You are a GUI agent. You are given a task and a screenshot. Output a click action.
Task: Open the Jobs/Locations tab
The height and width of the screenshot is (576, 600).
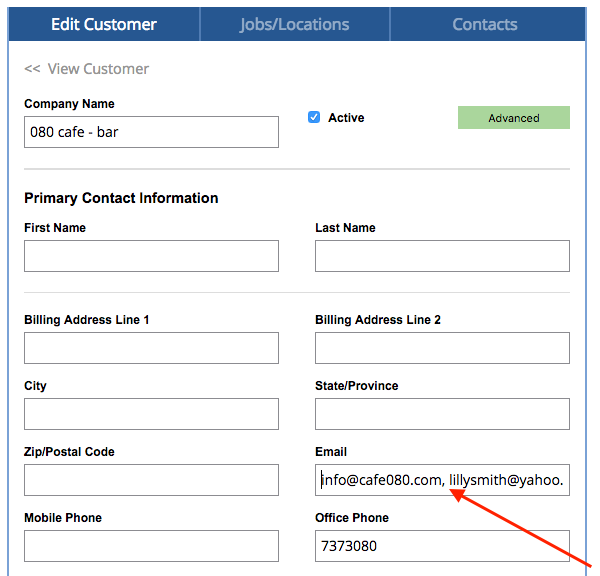point(295,24)
